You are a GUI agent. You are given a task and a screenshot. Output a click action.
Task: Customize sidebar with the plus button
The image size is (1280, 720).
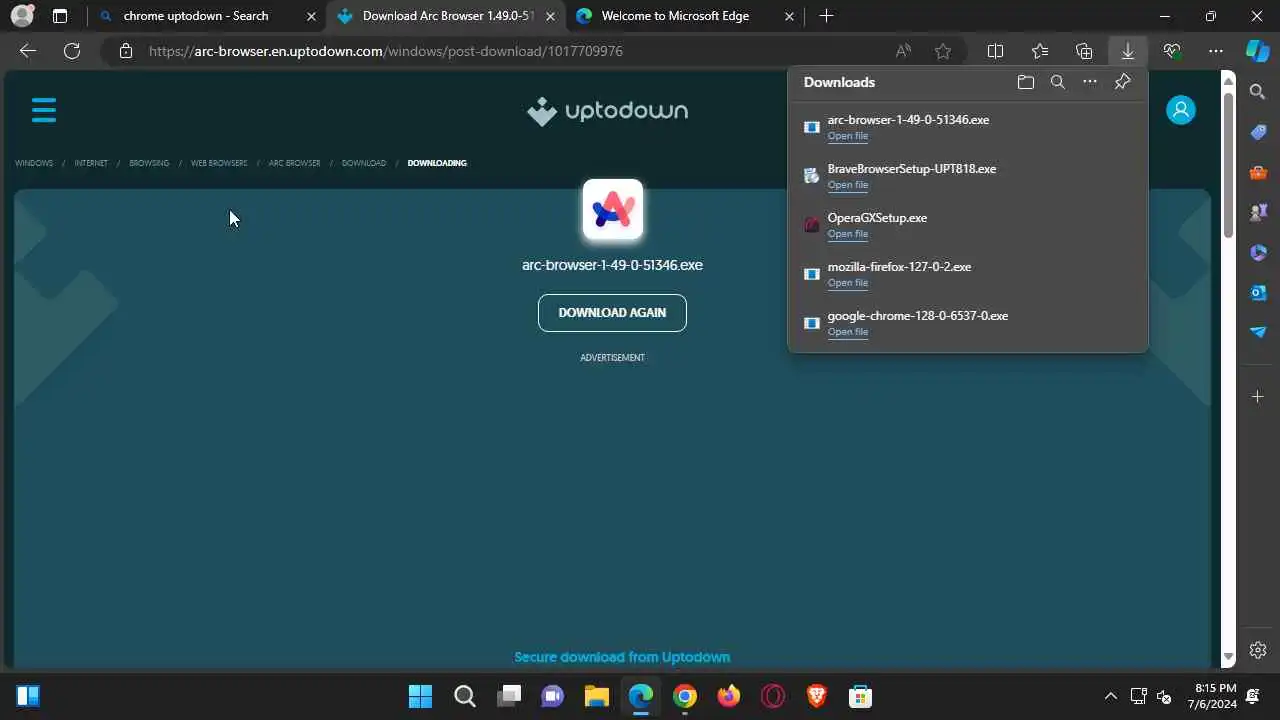(1258, 397)
